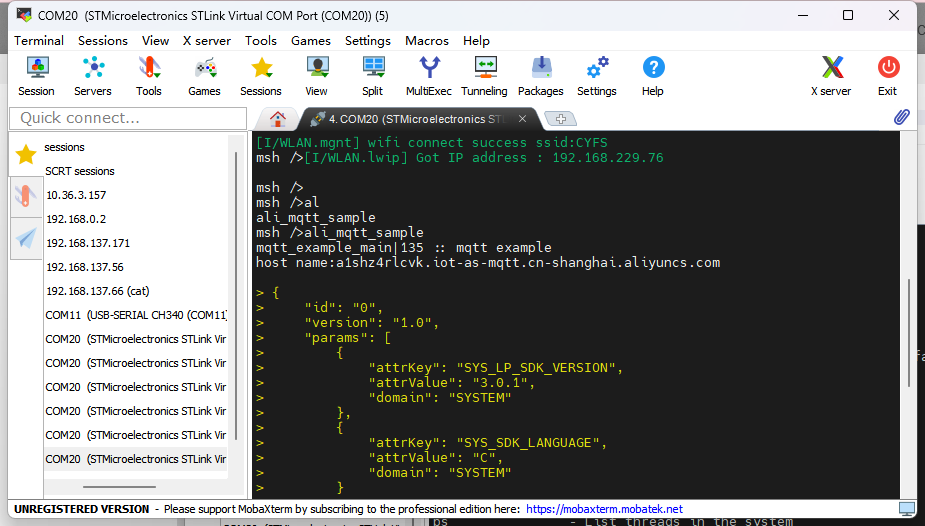The height and width of the screenshot is (526, 925).
Task: Click the paperclip attachment icon
Action: pyautogui.click(x=901, y=117)
